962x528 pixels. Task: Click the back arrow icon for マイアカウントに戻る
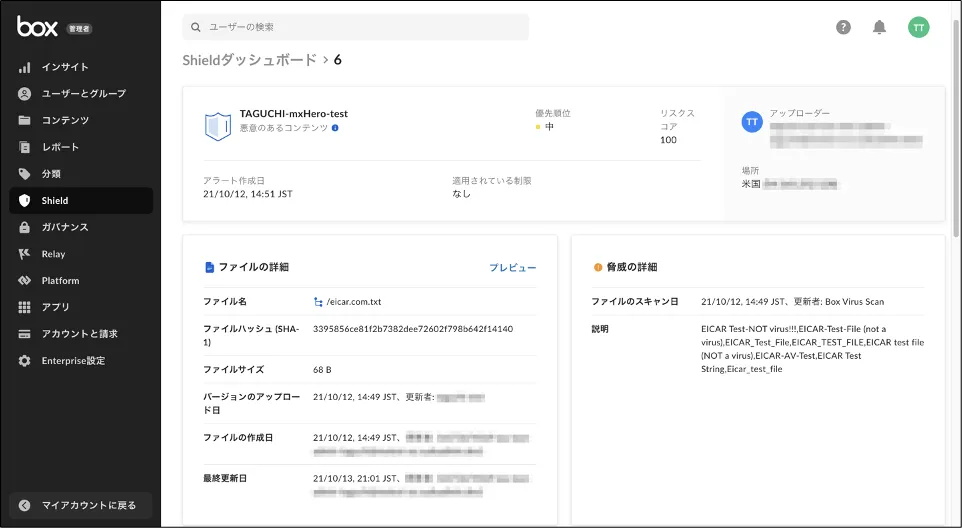[25, 505]
